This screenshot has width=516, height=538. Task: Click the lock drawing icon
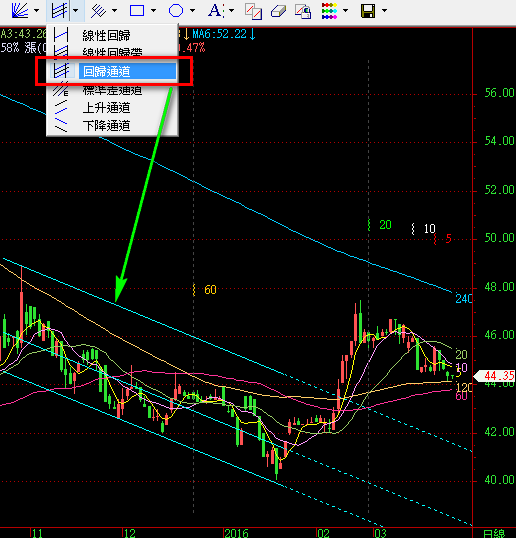pyautogui.click(x=303, y=11)
